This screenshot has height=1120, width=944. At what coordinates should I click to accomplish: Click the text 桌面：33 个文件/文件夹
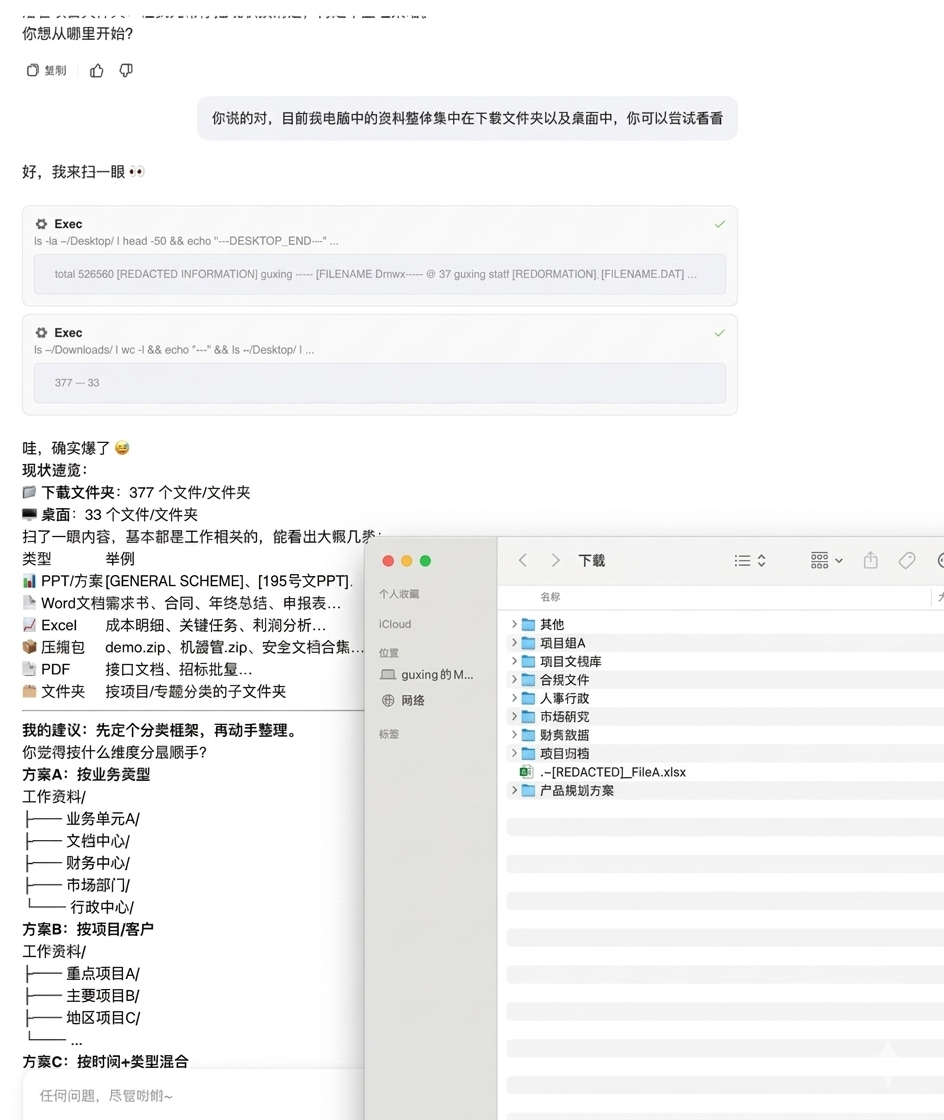[119, 514]
